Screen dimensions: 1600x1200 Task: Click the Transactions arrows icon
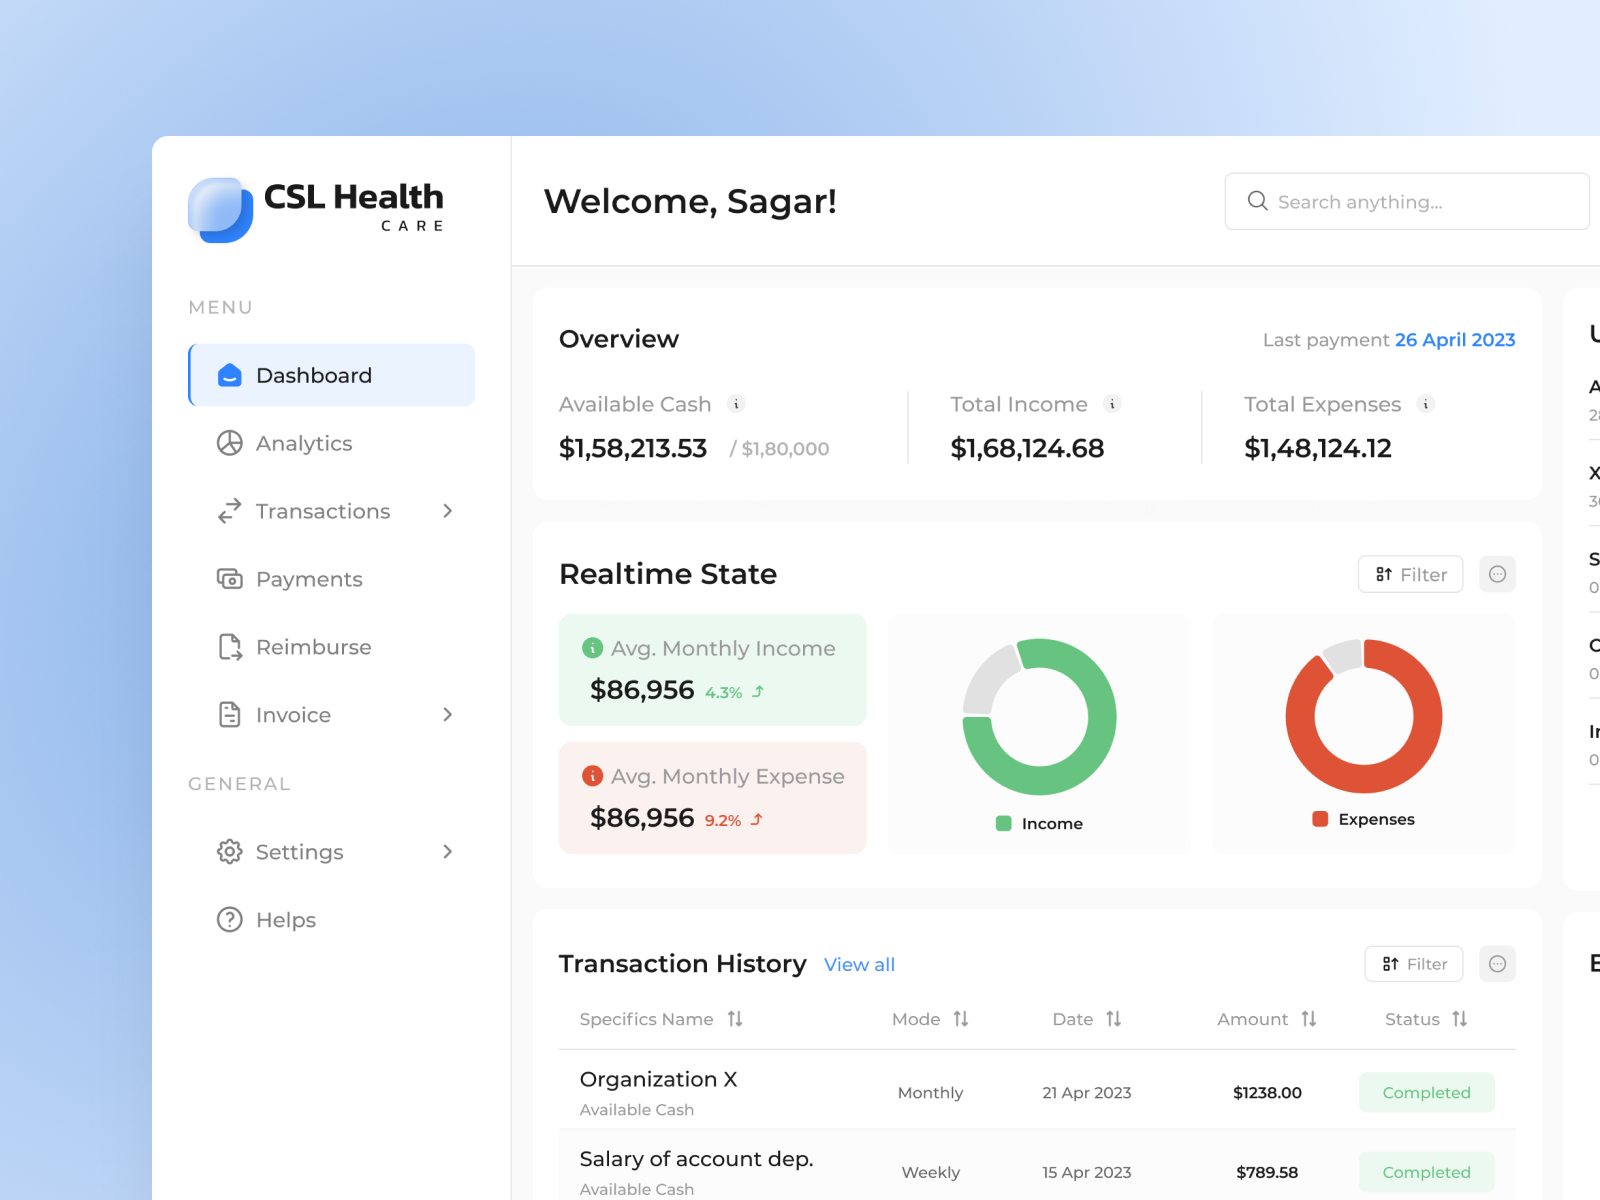tap(229, 511)
